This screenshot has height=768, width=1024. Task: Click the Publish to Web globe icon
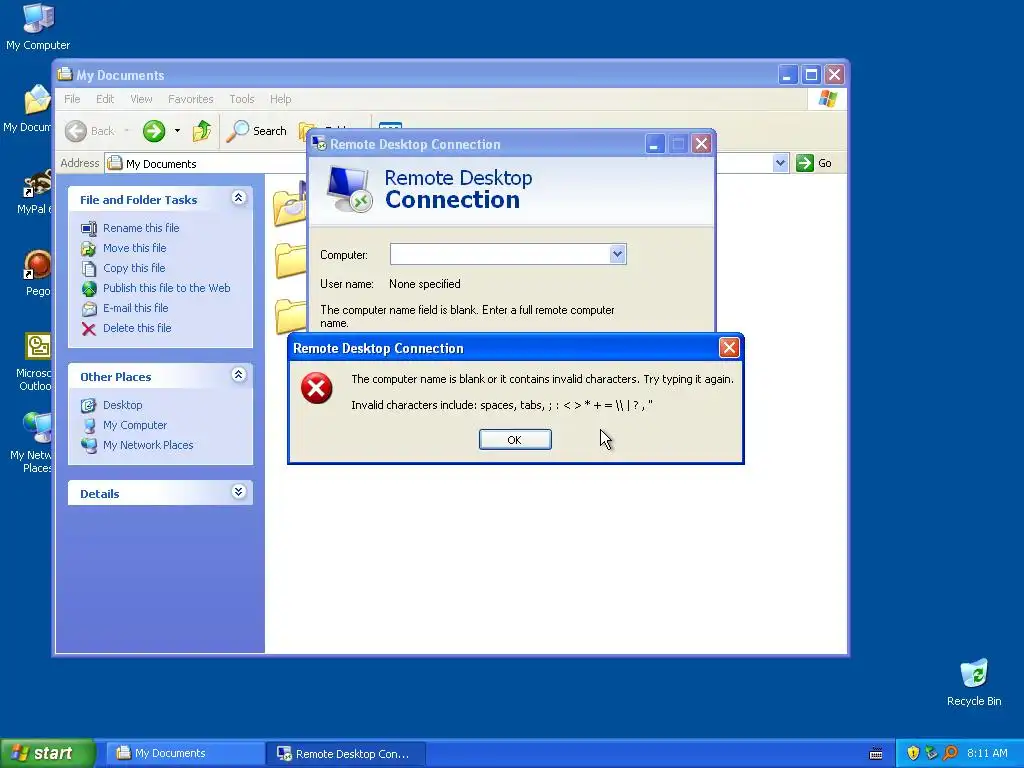tap(89, 289)
